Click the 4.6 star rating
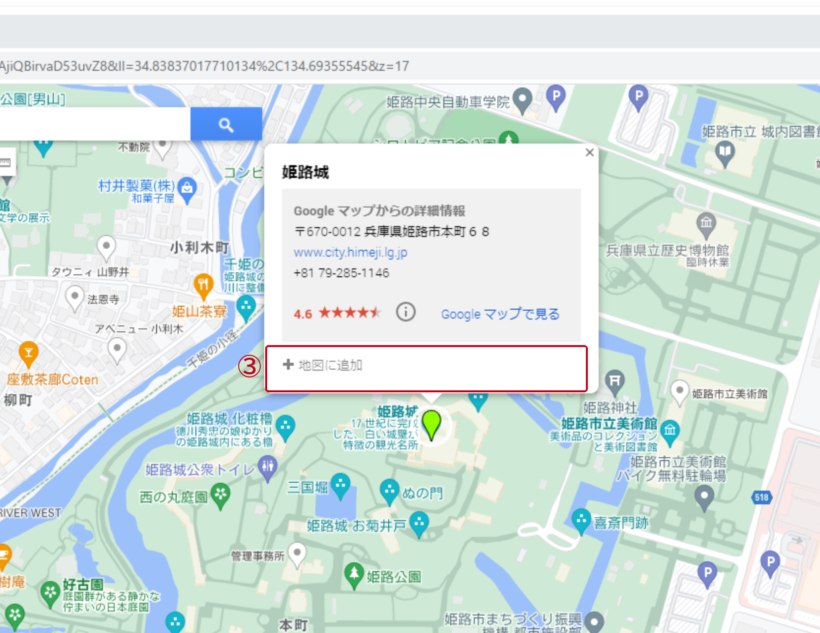Image resolution: width=820 pixels, height=633 pixels. pyautogui.click(x=337, y=313)
